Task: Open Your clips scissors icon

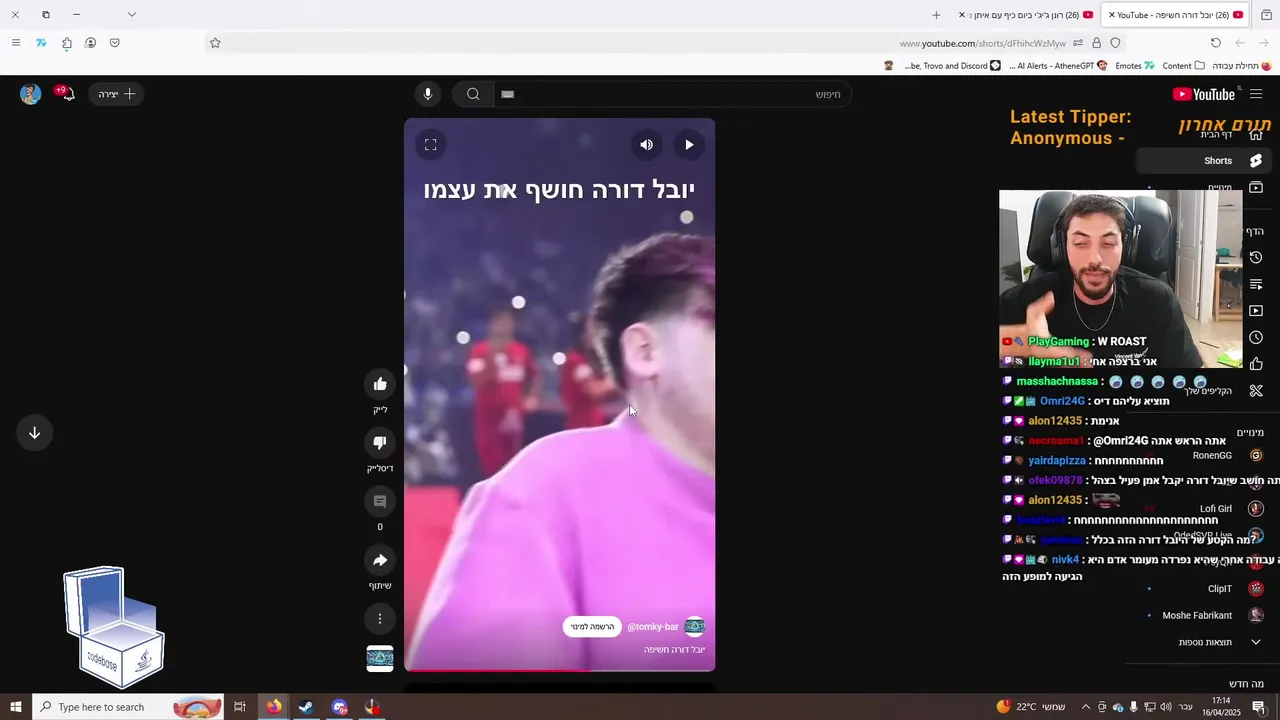Action: click(x=1256, y=391)
